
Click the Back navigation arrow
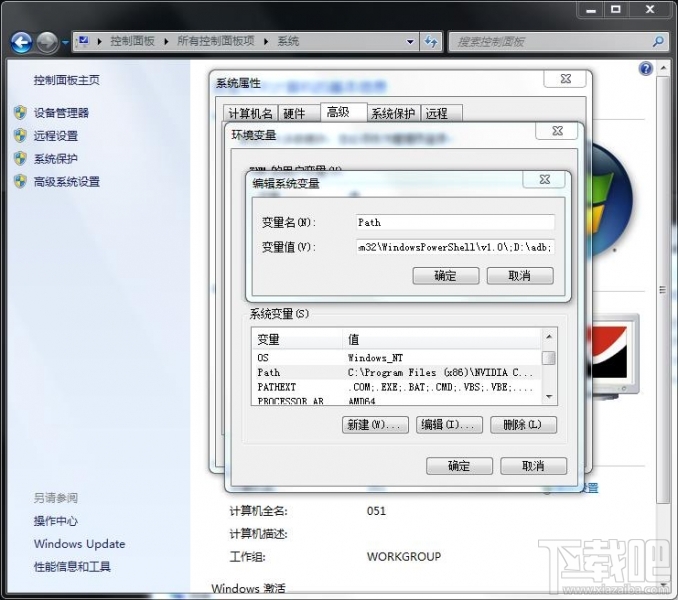(x=21, y=42)
